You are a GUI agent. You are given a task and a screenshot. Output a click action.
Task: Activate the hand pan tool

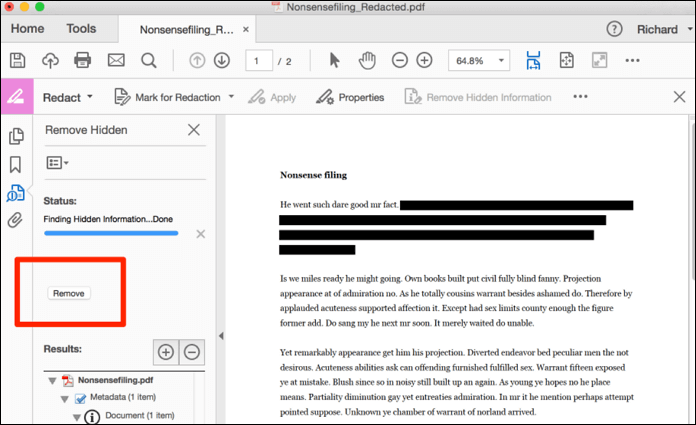point(367,60)
